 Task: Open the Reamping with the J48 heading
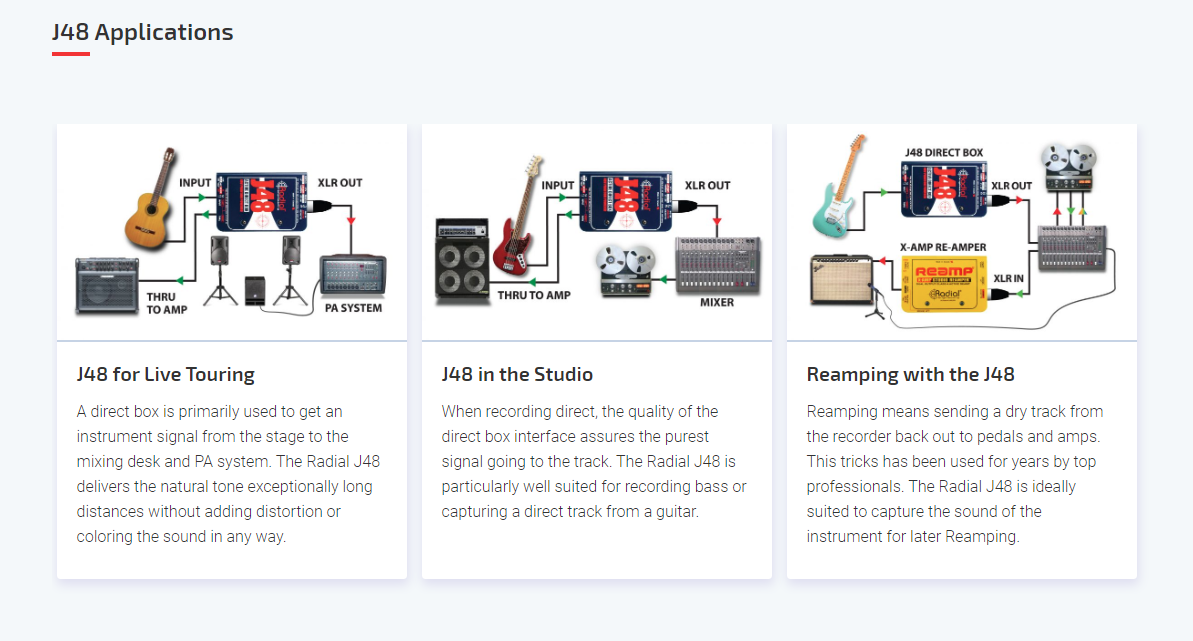click(910, 375)
